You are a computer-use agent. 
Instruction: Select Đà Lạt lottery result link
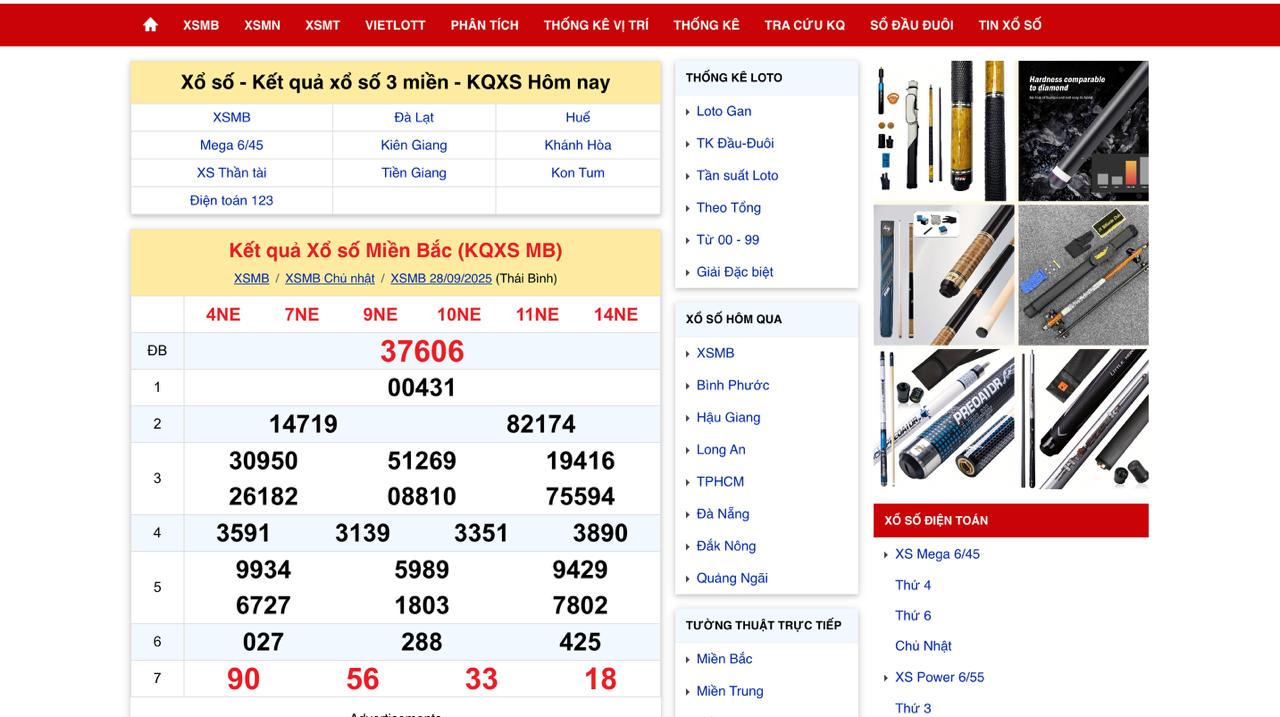click(x=414, y=117)
